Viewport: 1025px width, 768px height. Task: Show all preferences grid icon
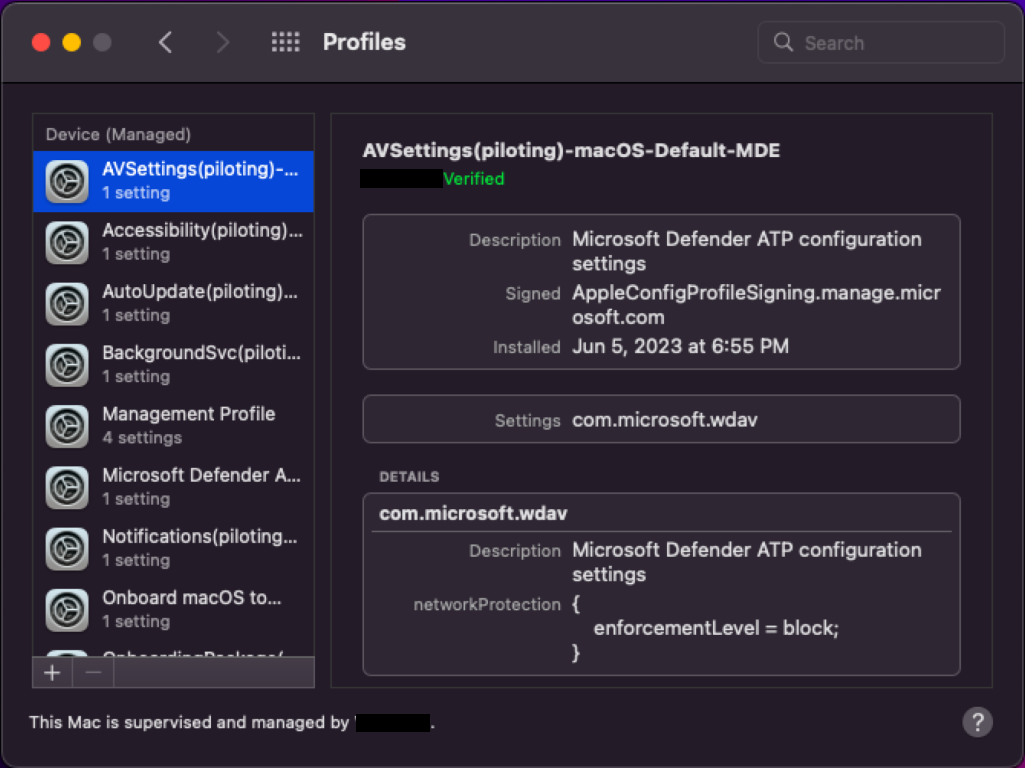(286, 42)
